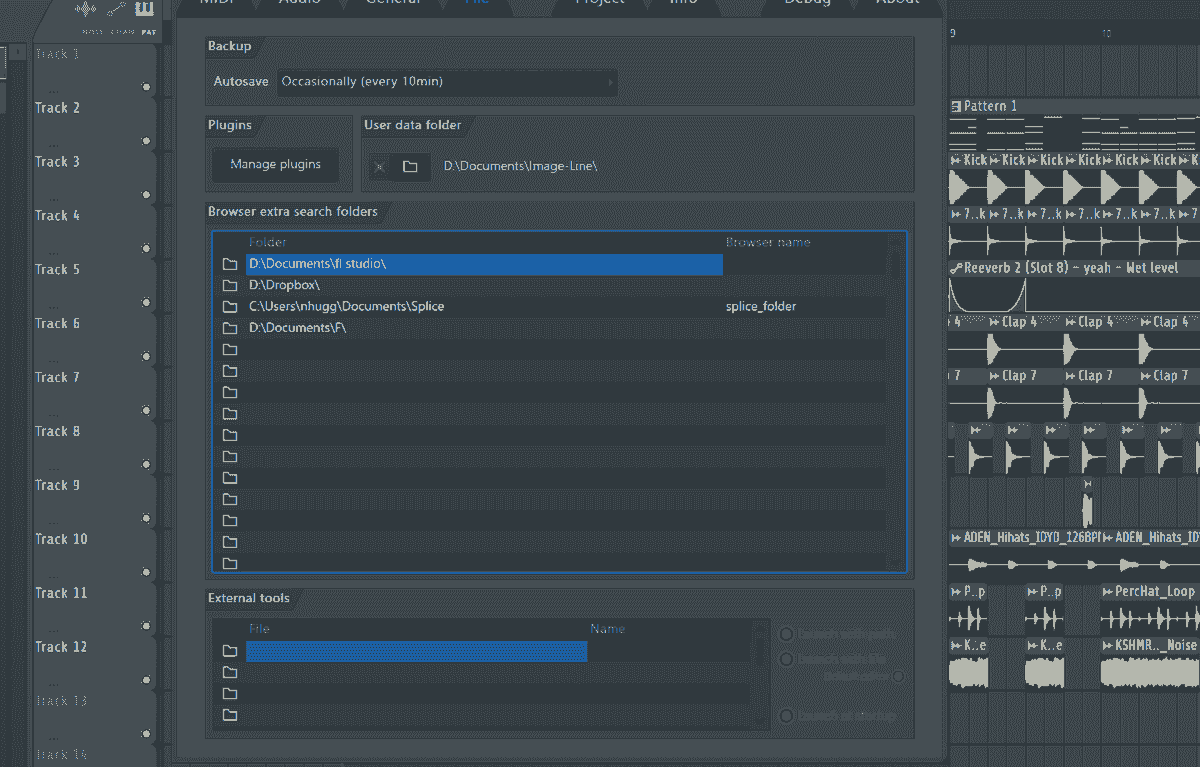Select the Track 2 header label
Screen dimensions: 1200x767
58,108
